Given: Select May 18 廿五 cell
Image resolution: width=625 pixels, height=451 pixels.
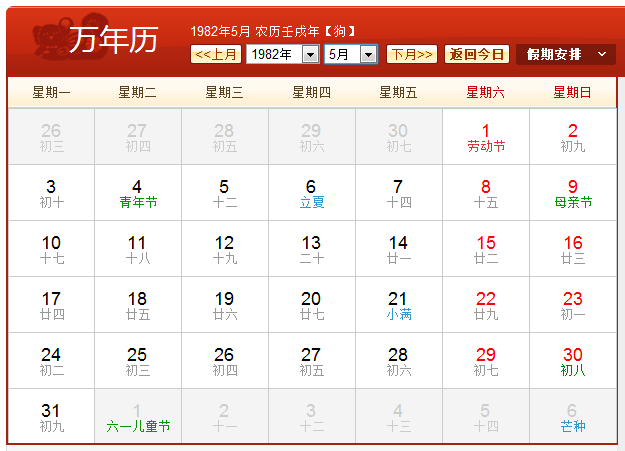Looking at the screenshot, I should coord(138,305).
